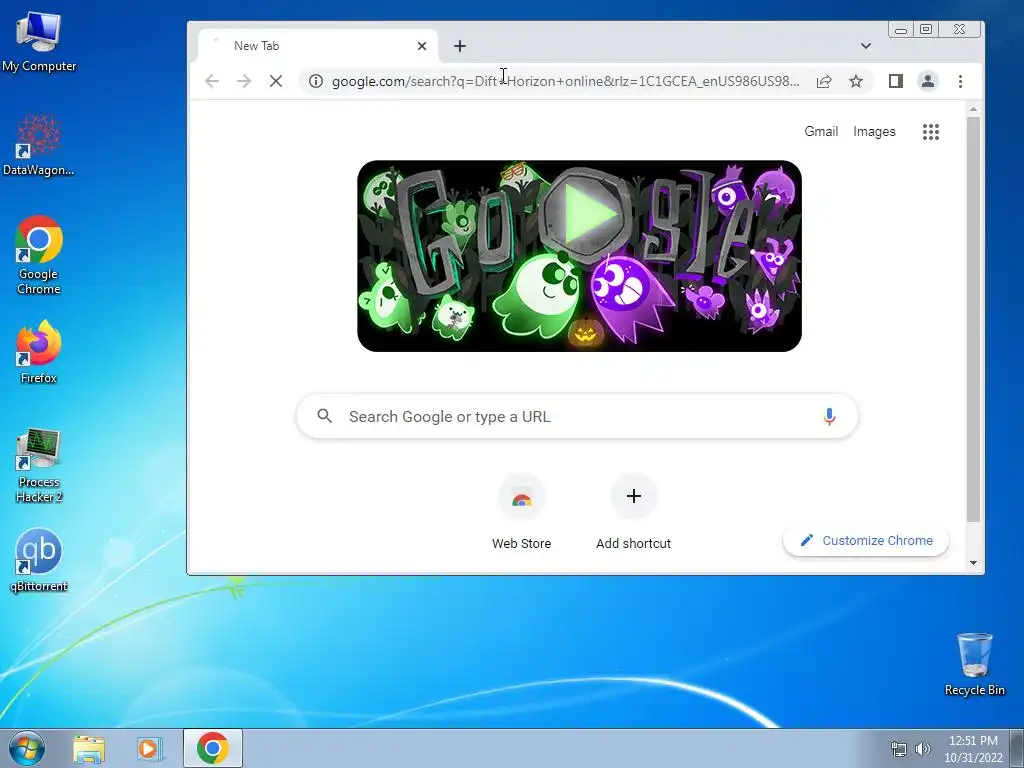Expand tab search dropdown arrow
The height and width of the screenshot is (768, 1024).
[x=866, y=46]
